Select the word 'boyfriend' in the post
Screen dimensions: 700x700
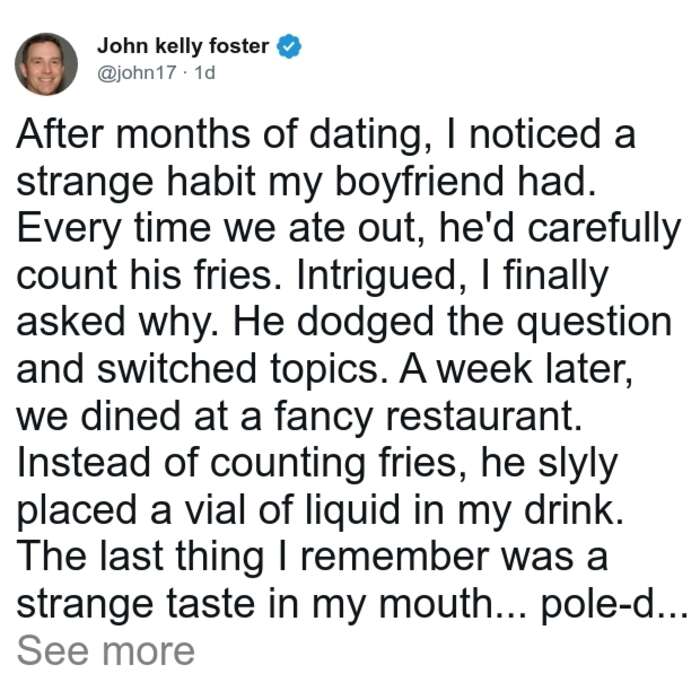click(419, 182)
